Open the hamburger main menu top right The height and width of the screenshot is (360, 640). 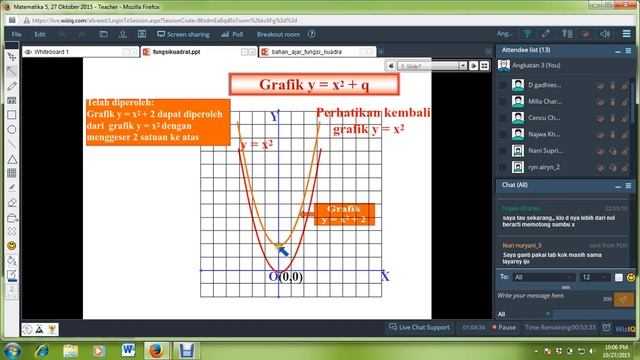(627, 34)
